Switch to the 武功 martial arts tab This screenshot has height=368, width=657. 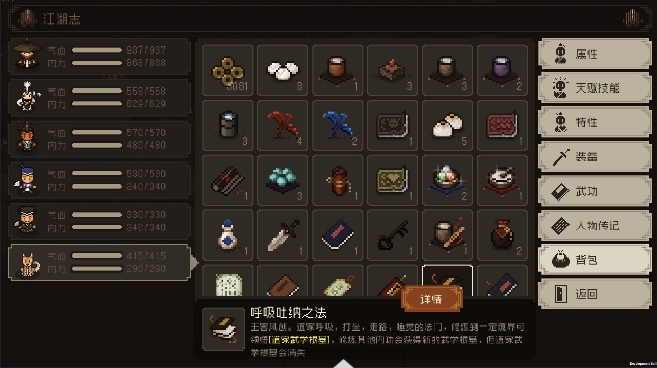click(595, 192)
